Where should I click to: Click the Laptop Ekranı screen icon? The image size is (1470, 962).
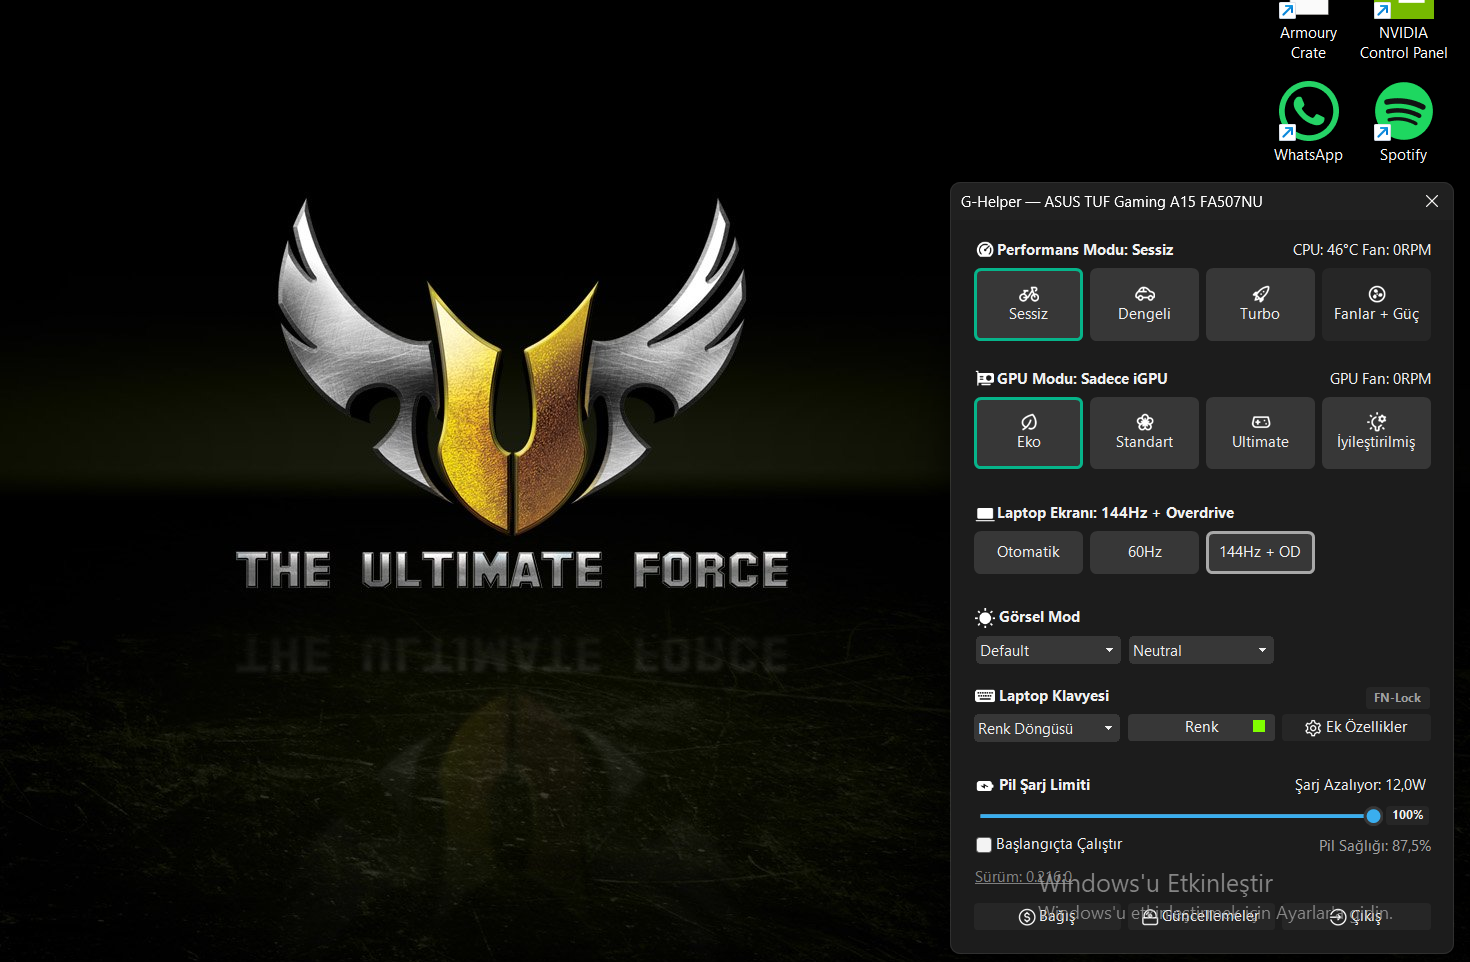pyautogui.click(x=985, y=514)
